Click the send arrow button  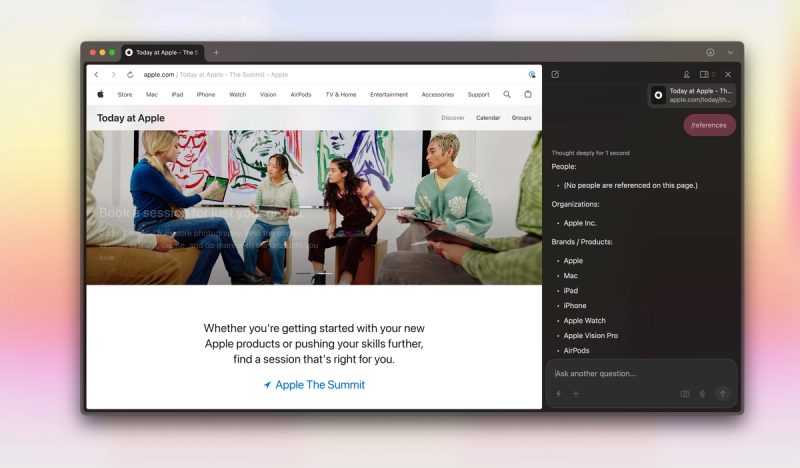pos(722,393)
